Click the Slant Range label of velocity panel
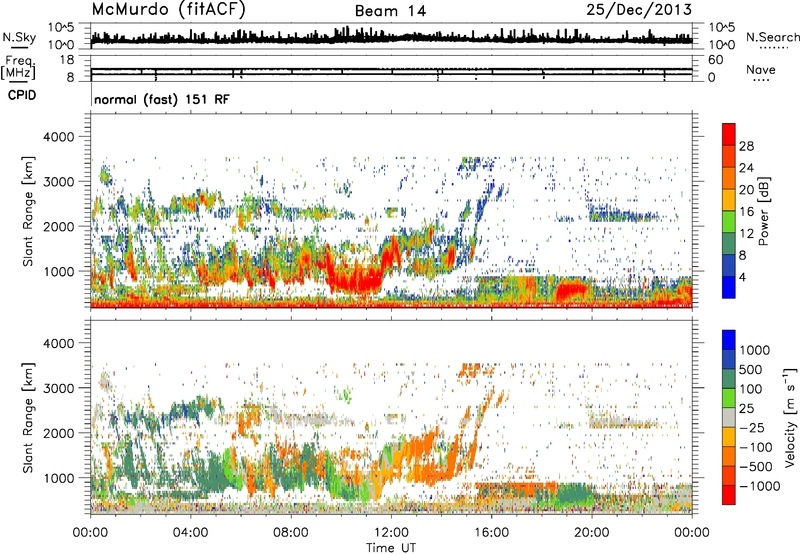The image size is (800, 554). (28, 417)
